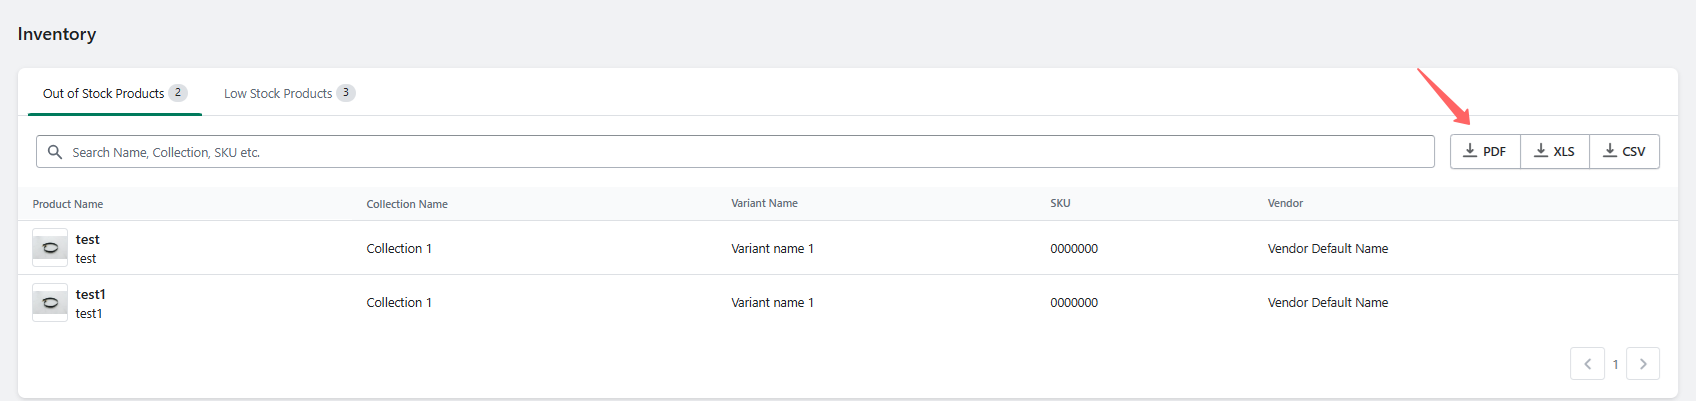Click Vendor Default Name in test row
Viewport: 1696px width, 401px height.
click(1328, 248)
